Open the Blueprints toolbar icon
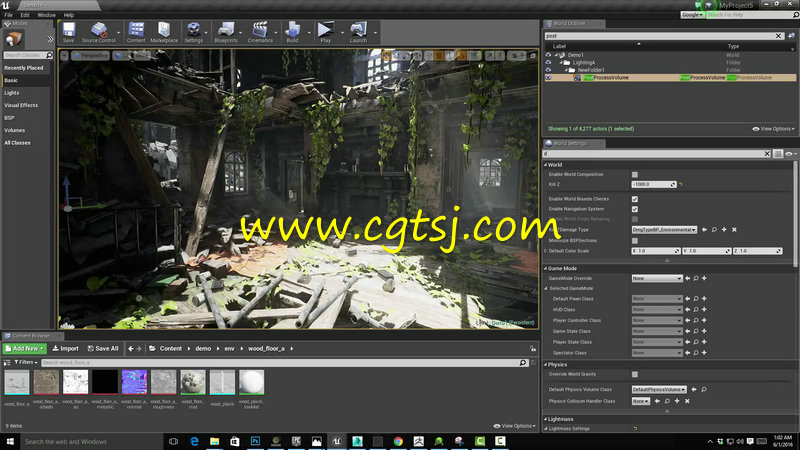This screenshot has width=800, height=450. 226,32
